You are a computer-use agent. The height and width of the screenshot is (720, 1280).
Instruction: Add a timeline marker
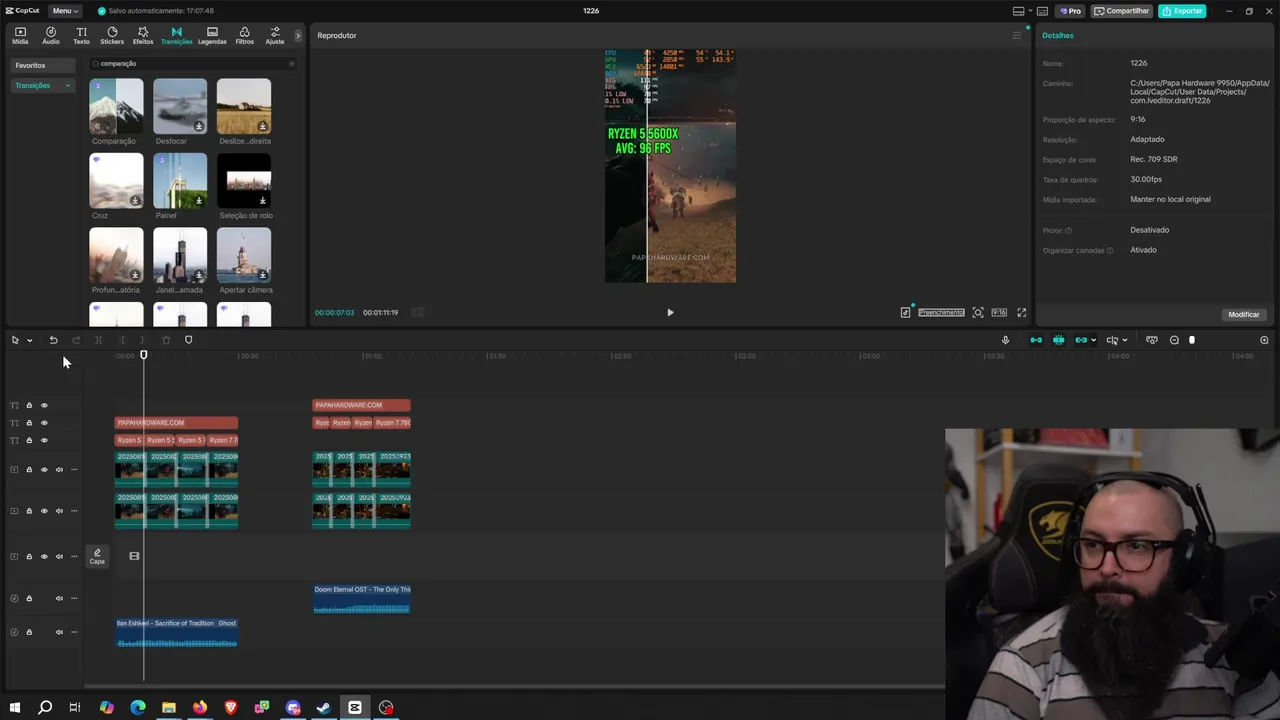pyautogui.click(x=188, y=340)
